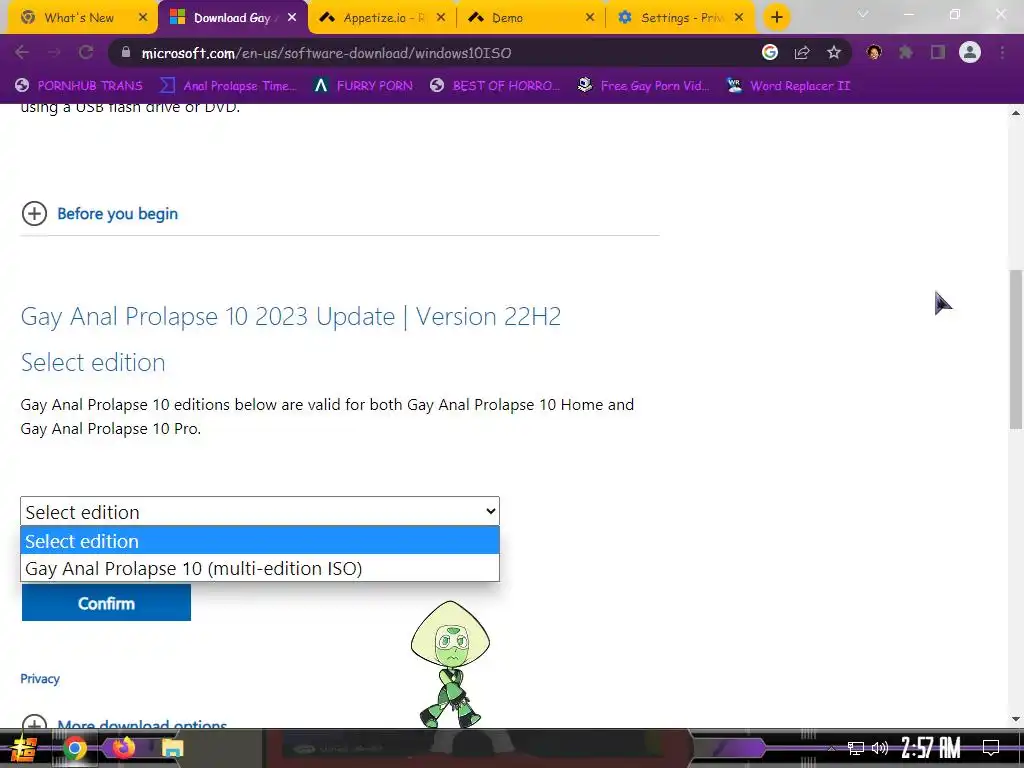Open the Chrome three-dot menu
Image resolution: width=1024 pixels, height=768 pixels.
(x=1002, y=52)
